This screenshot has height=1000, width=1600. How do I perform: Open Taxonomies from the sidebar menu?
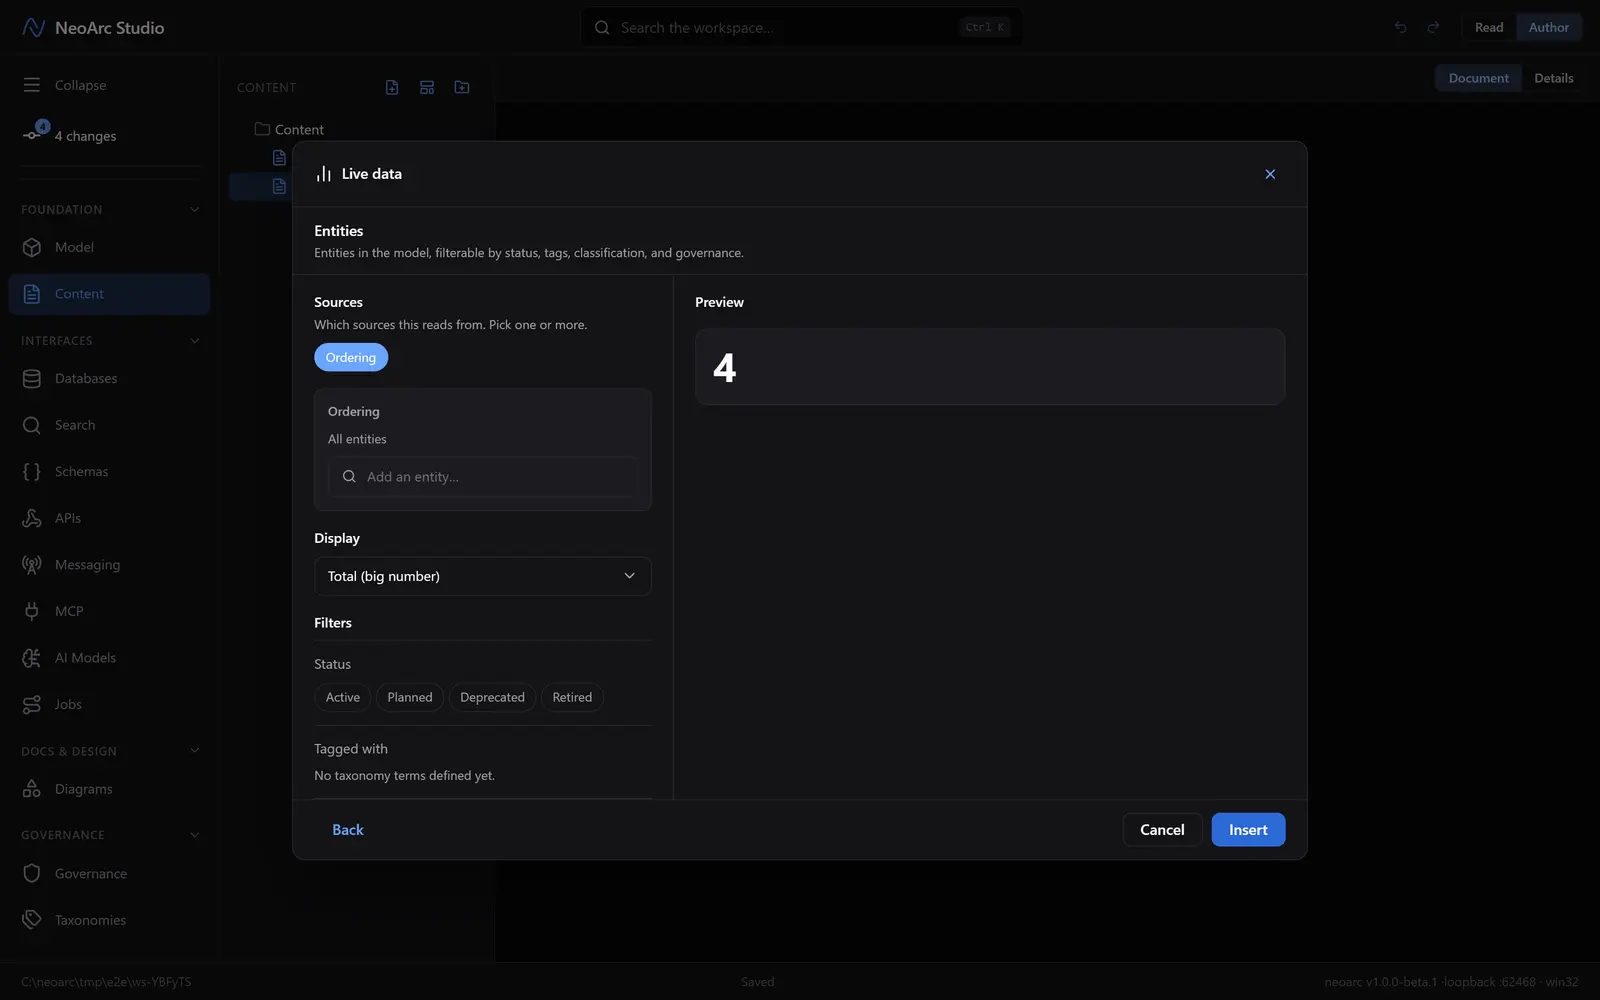tap(109, 920)
